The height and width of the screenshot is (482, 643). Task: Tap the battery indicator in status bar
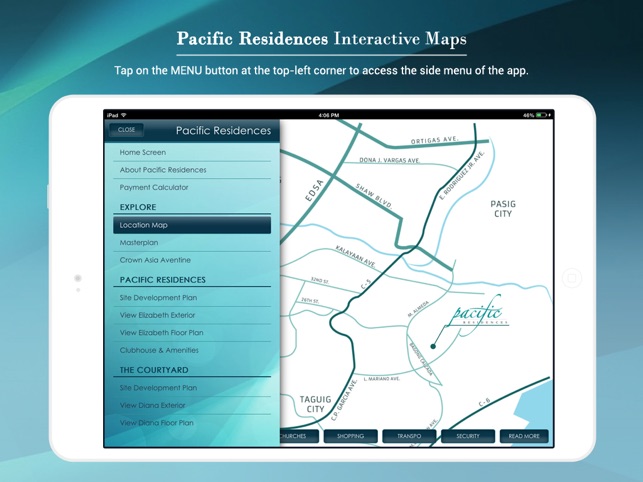click(541, 115)
